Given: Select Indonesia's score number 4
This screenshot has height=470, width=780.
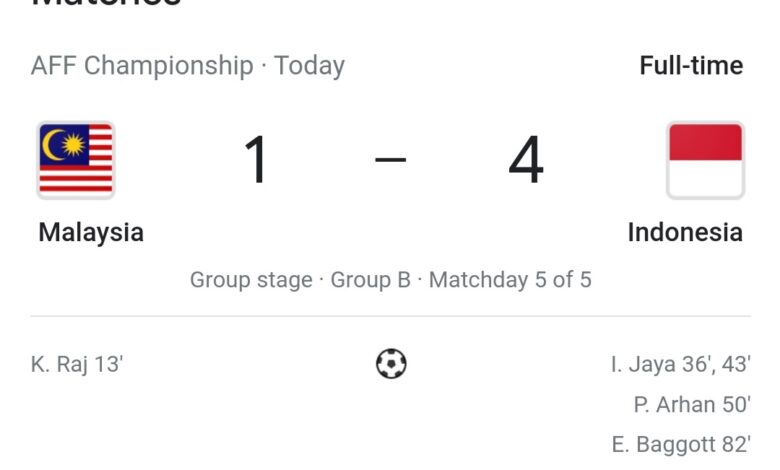Looking at the screenshot, I should (x=526, y=160).
